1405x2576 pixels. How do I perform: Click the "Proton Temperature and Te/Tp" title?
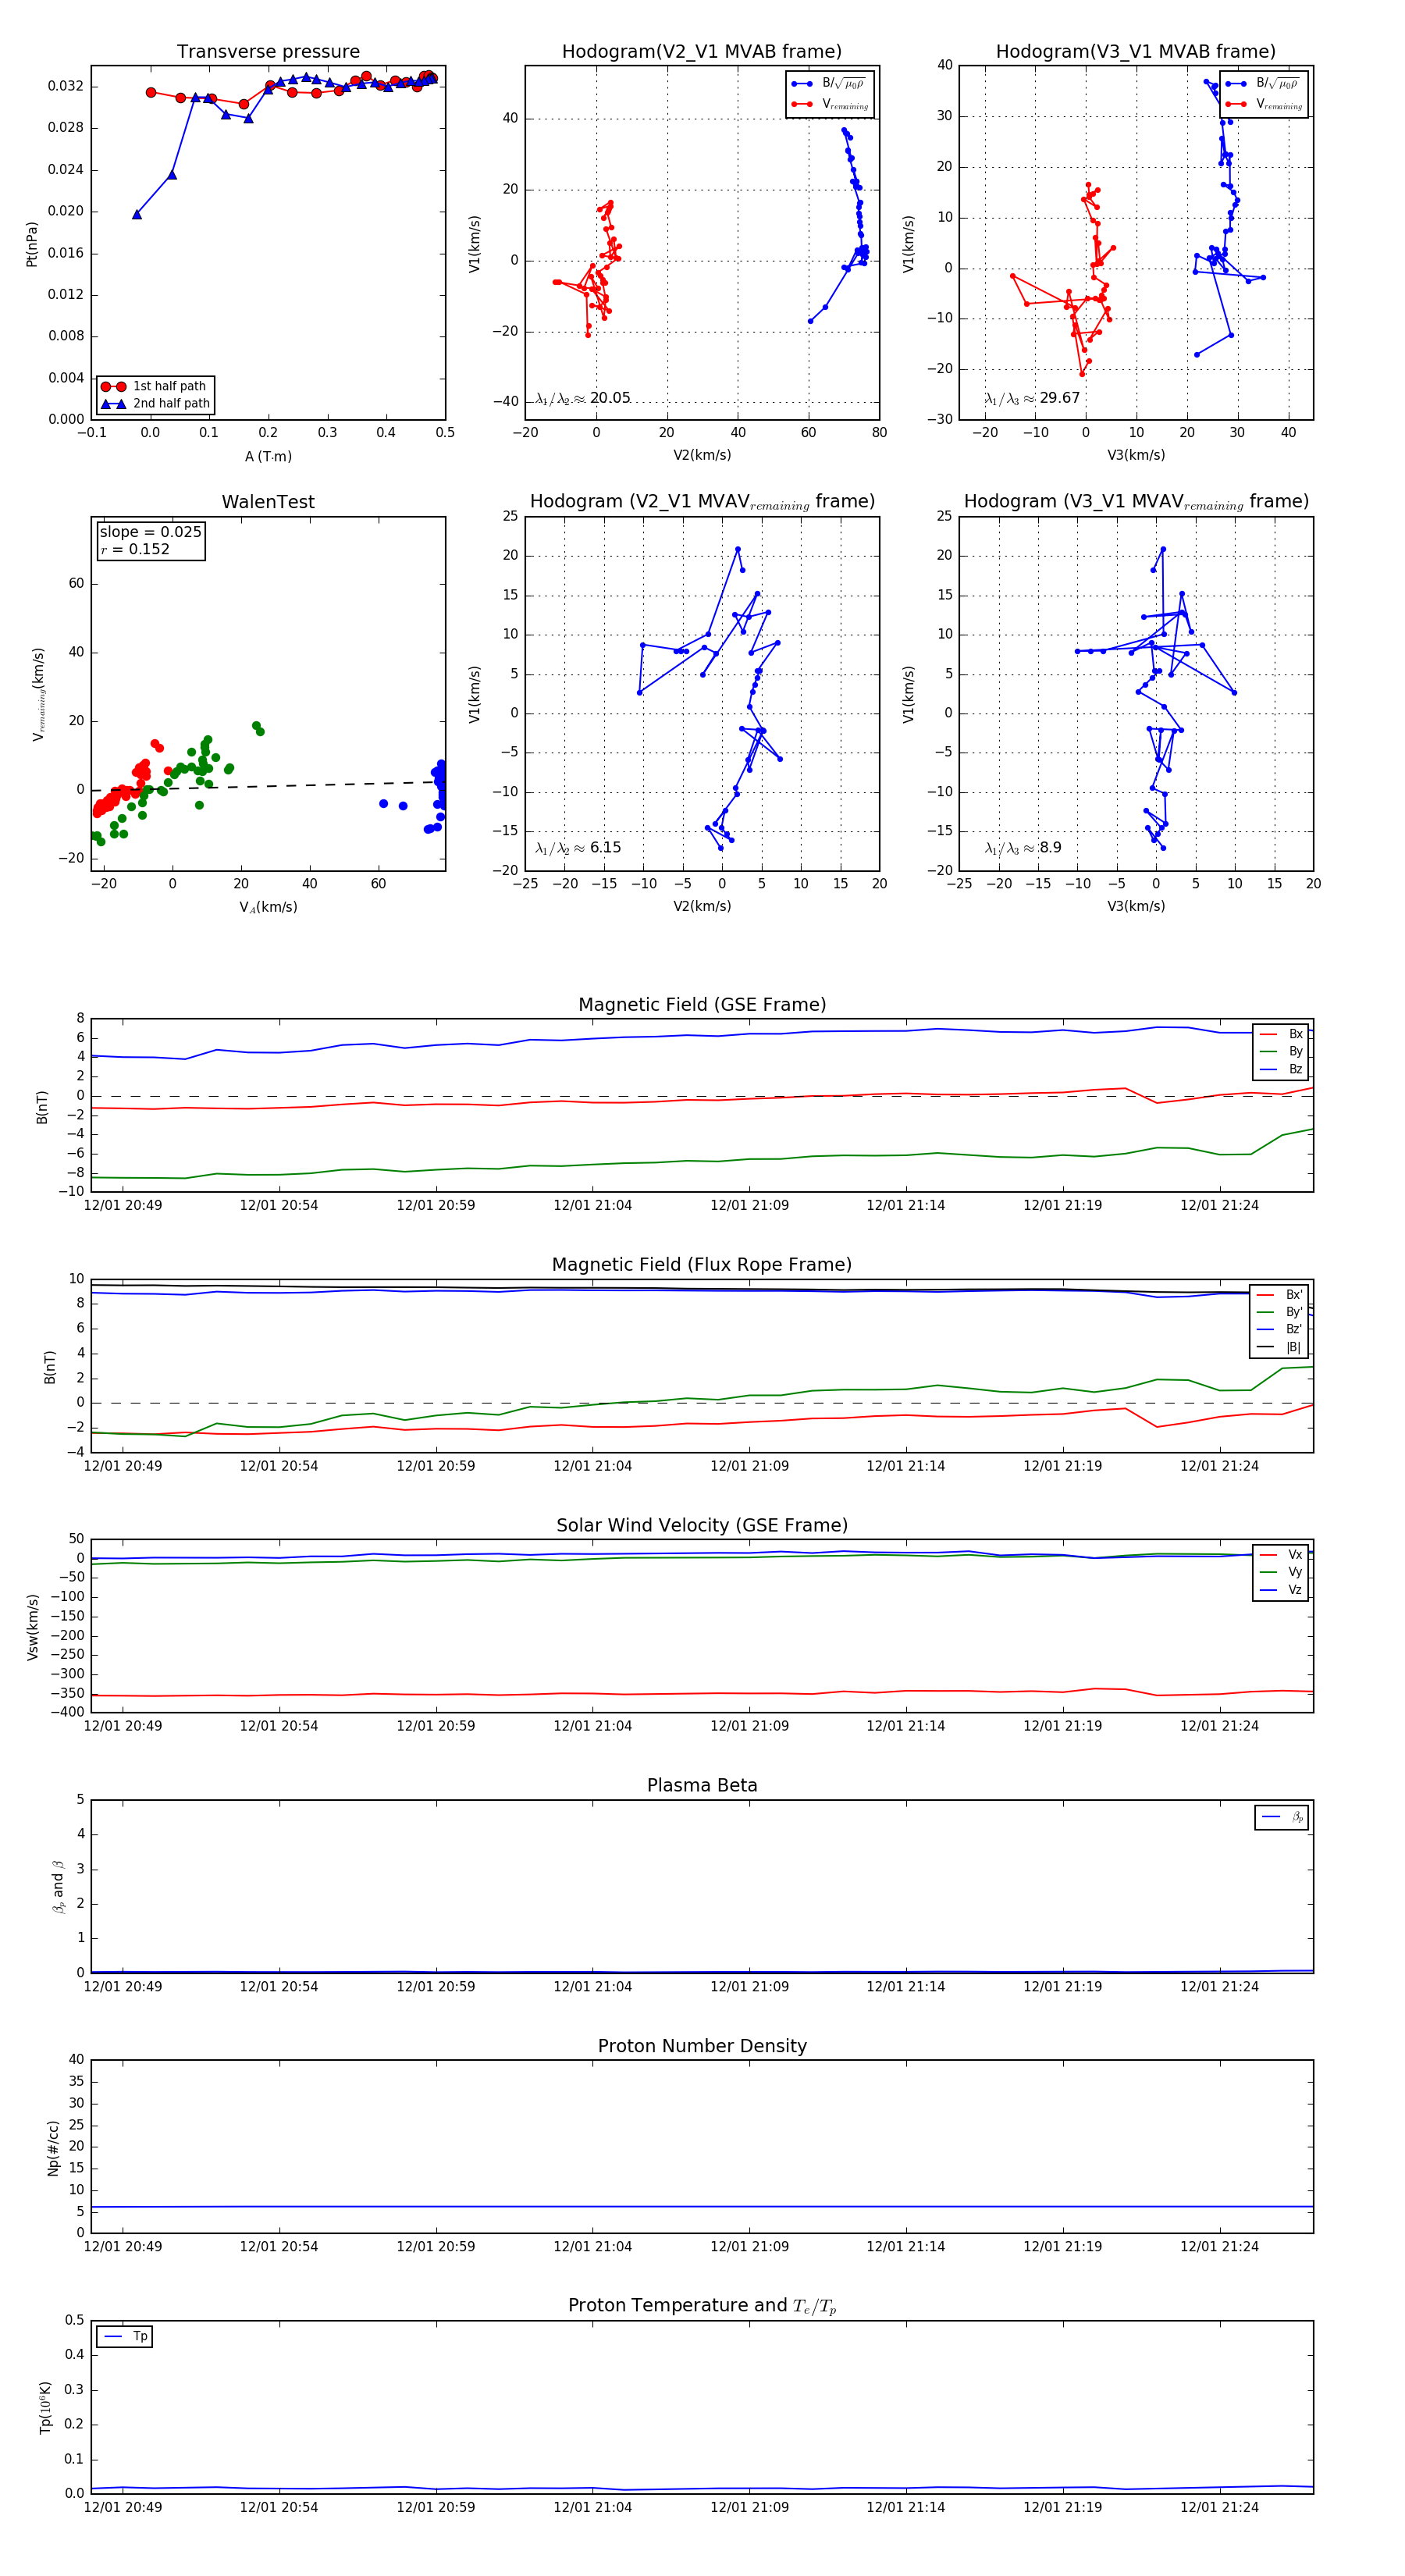pyautogui.click(x=702, y=2306)
